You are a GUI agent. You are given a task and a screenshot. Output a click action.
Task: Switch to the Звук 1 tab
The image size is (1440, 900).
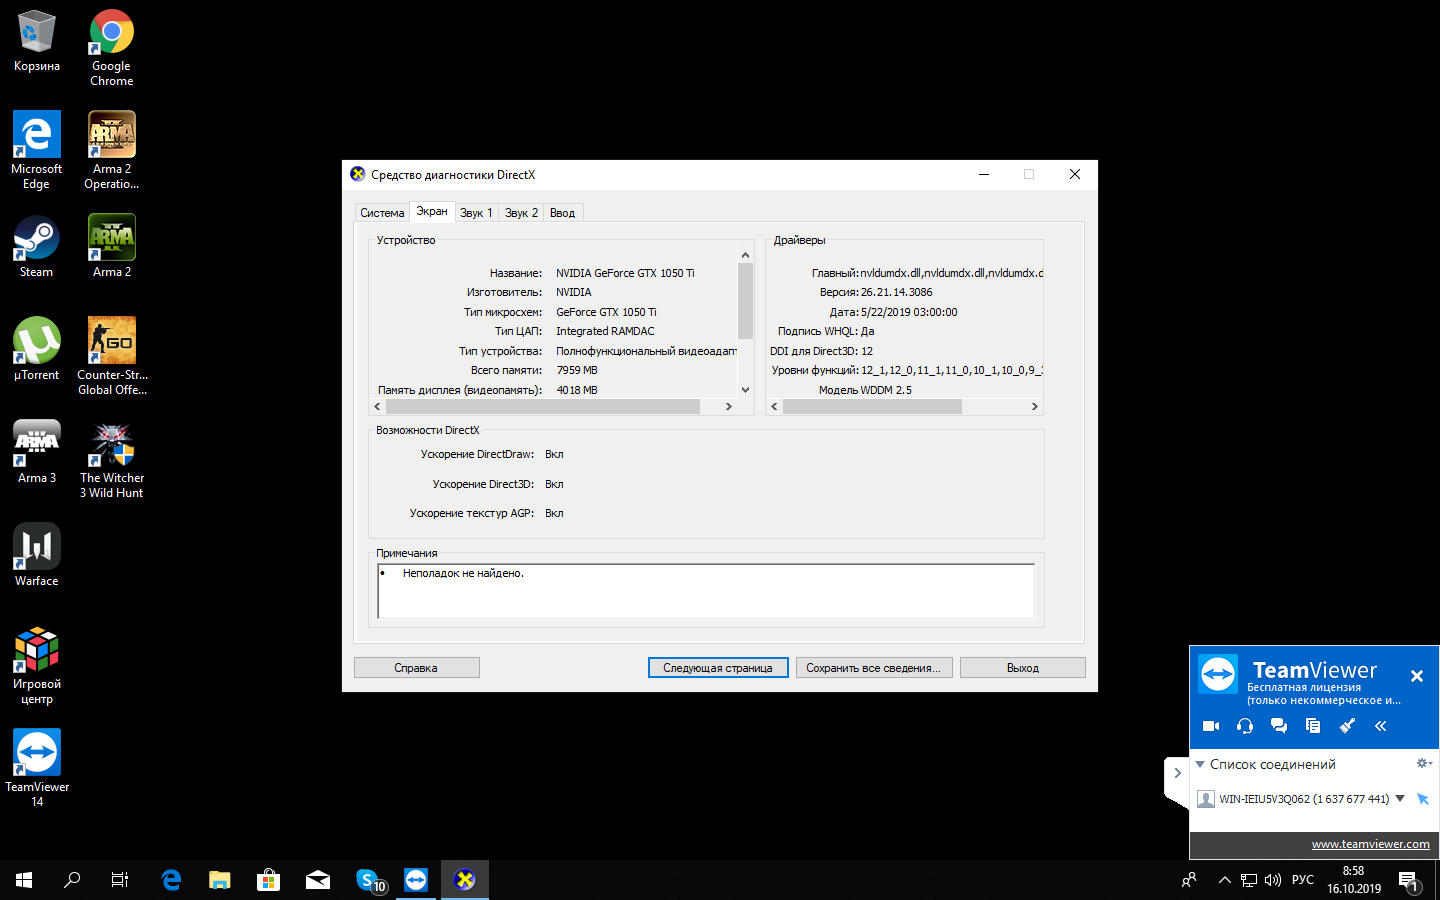[476, 213]
